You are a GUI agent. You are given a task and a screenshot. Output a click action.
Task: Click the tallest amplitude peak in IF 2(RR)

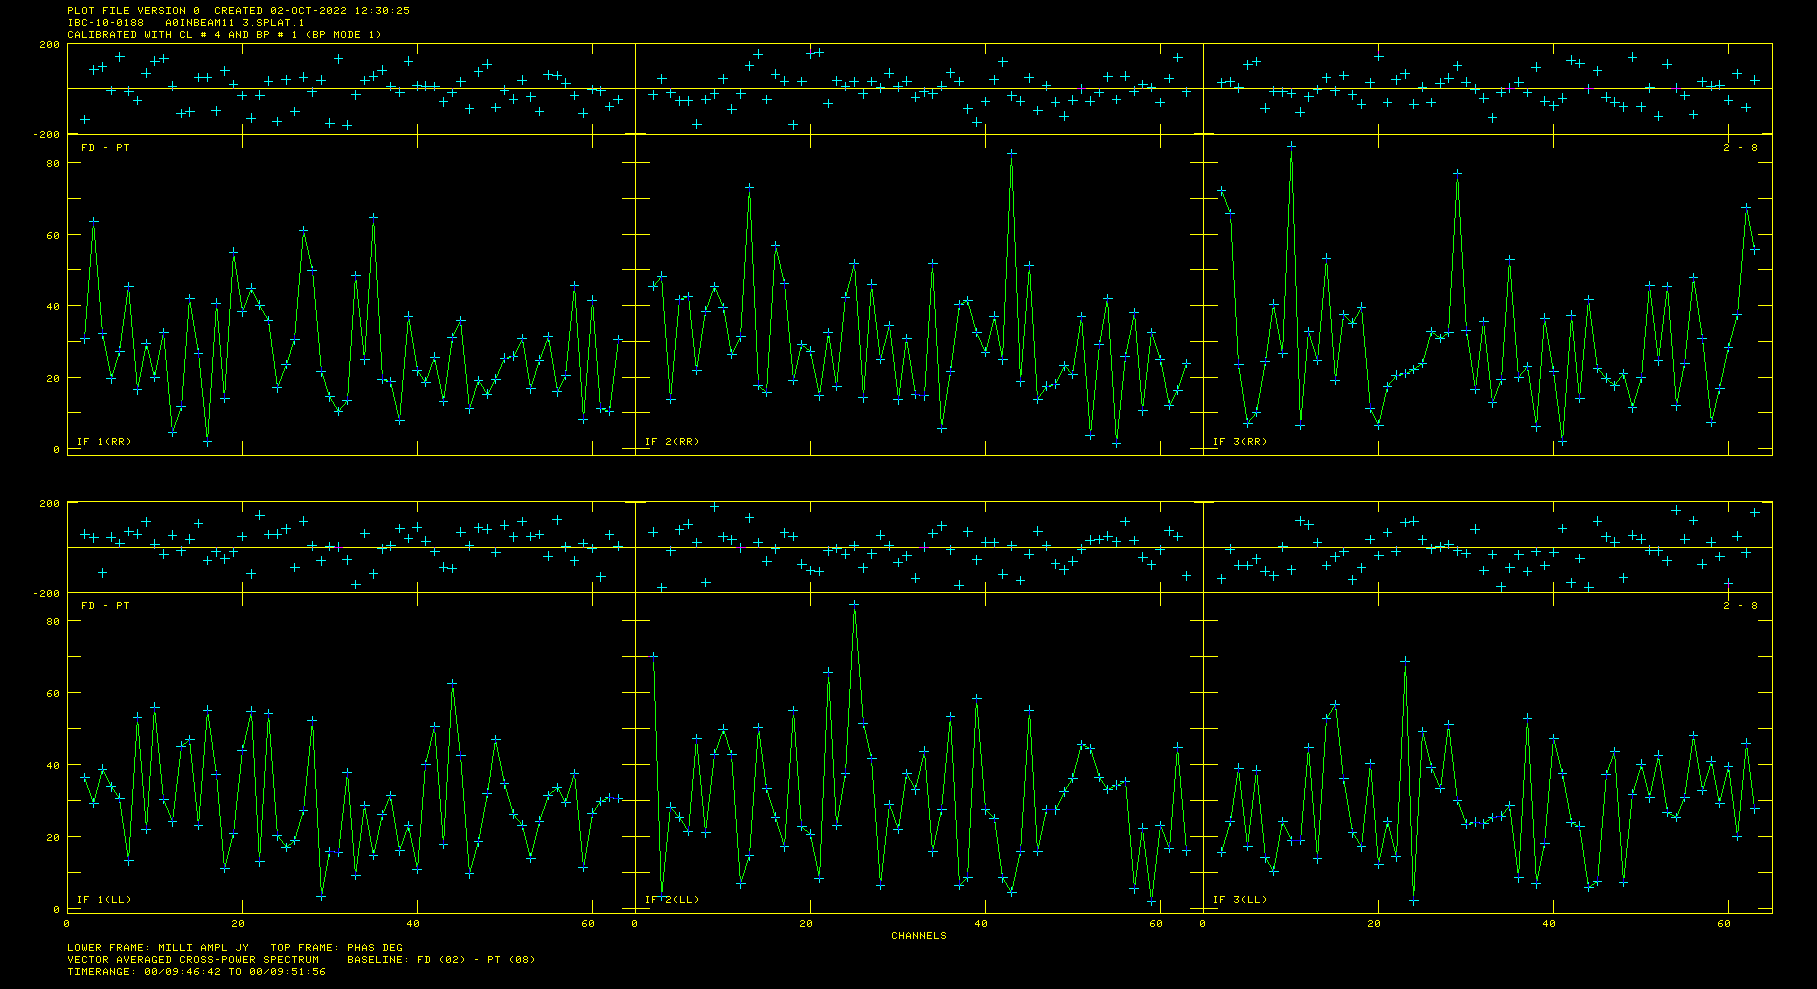pyautogui.click(x=1012, y=154)
